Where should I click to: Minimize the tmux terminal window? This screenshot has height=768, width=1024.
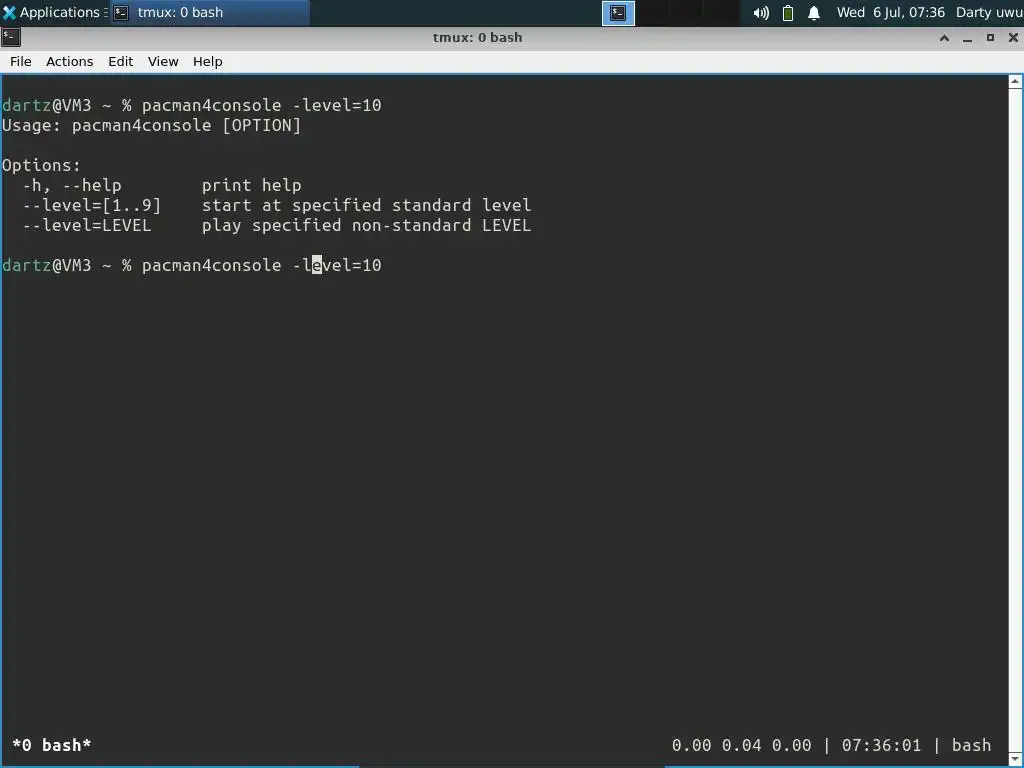967,38
